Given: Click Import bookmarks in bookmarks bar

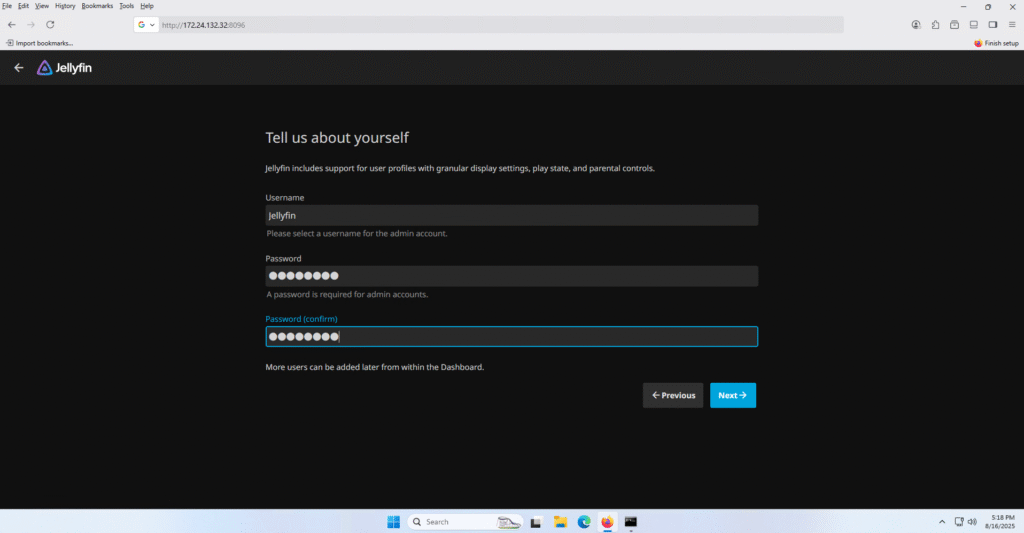Looking at the screenshot, I should [x=40, y=43].
